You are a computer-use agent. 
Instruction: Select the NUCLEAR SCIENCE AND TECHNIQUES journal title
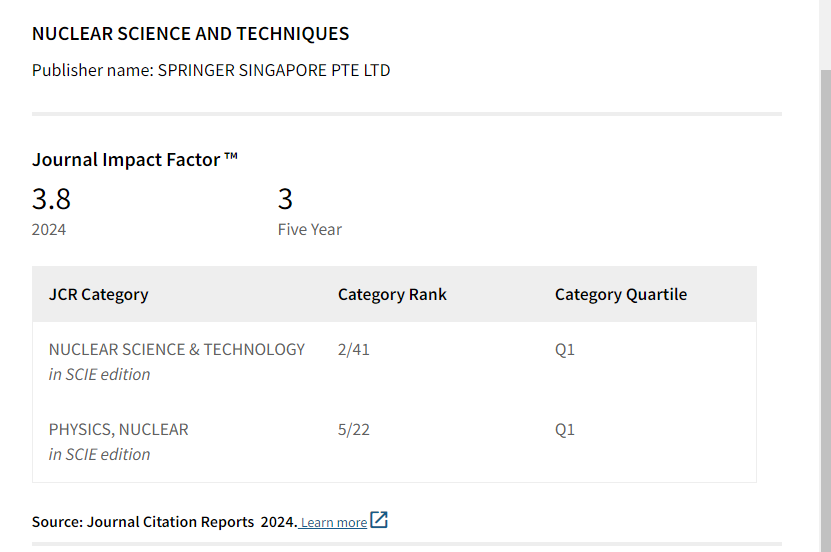pos(190,34)
